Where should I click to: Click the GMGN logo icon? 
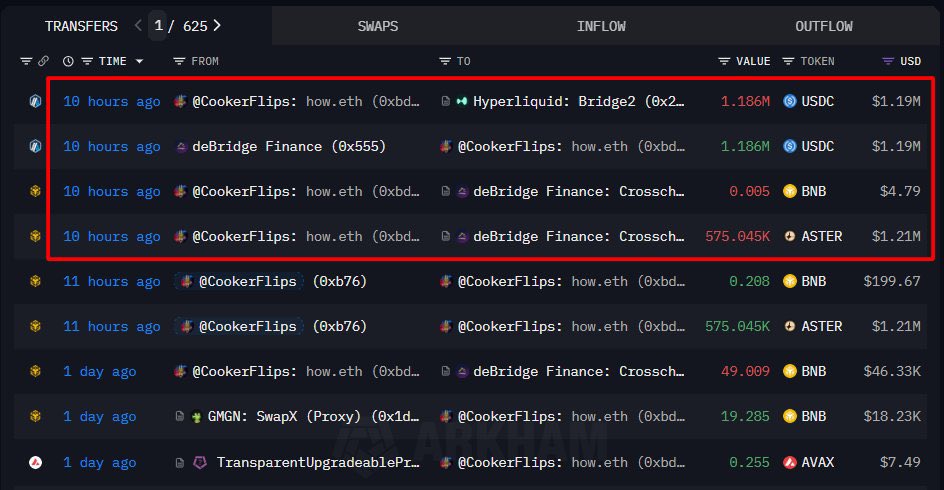point(196,417)
